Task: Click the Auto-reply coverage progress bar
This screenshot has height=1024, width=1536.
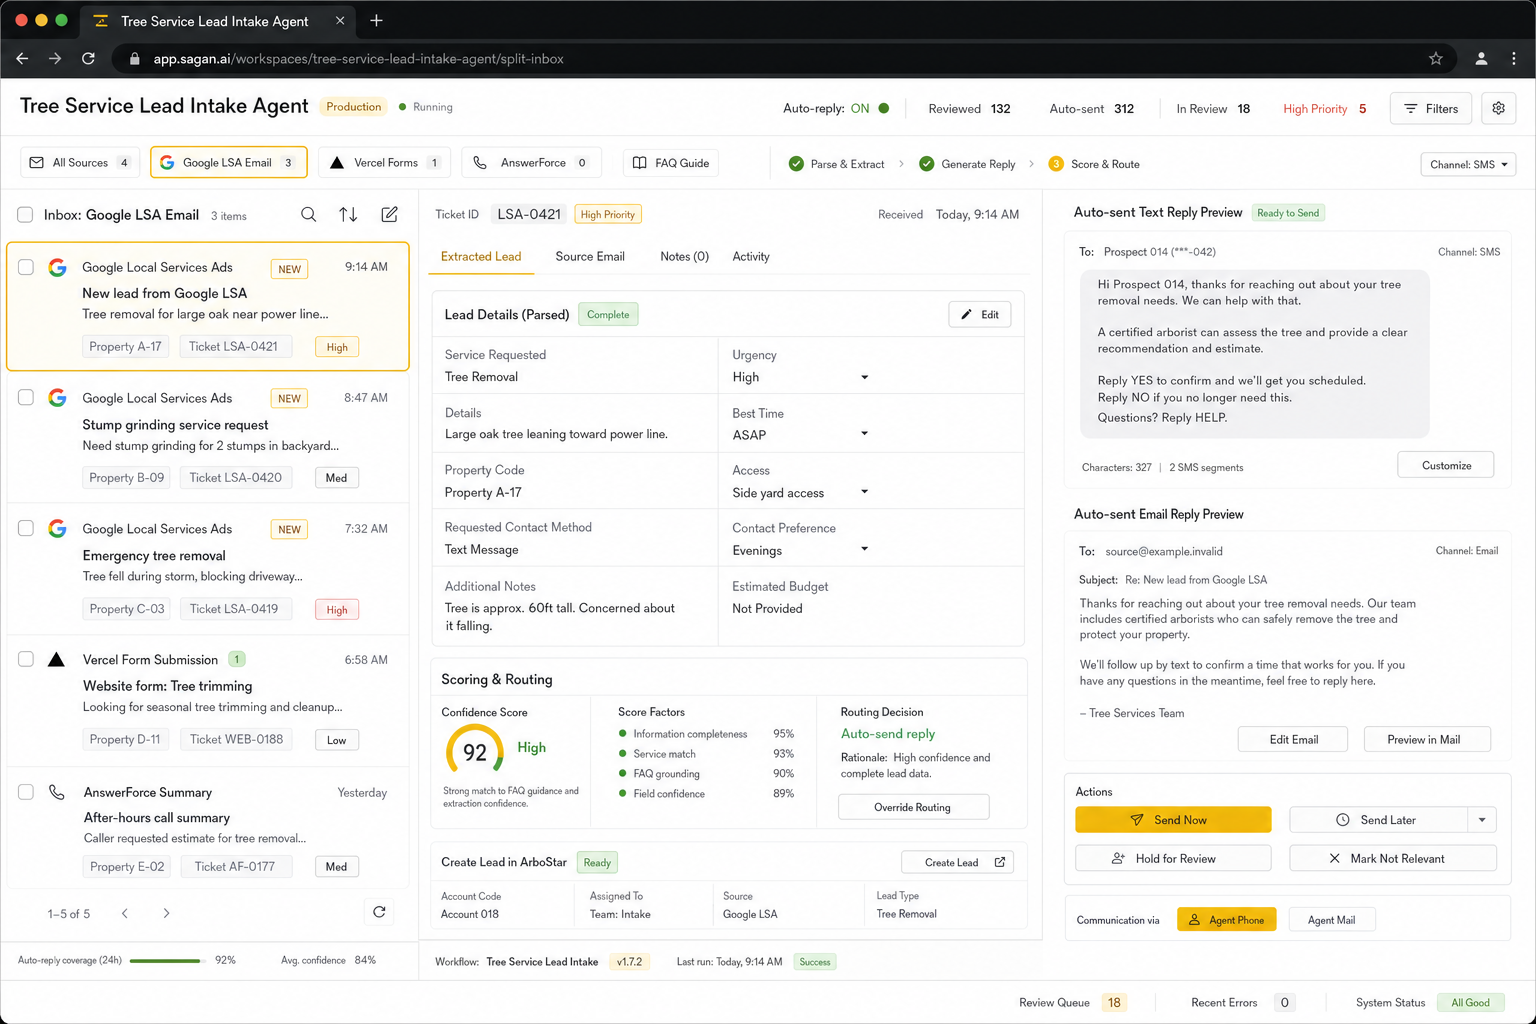Action: pyautogui.click(x=167, y=961)
